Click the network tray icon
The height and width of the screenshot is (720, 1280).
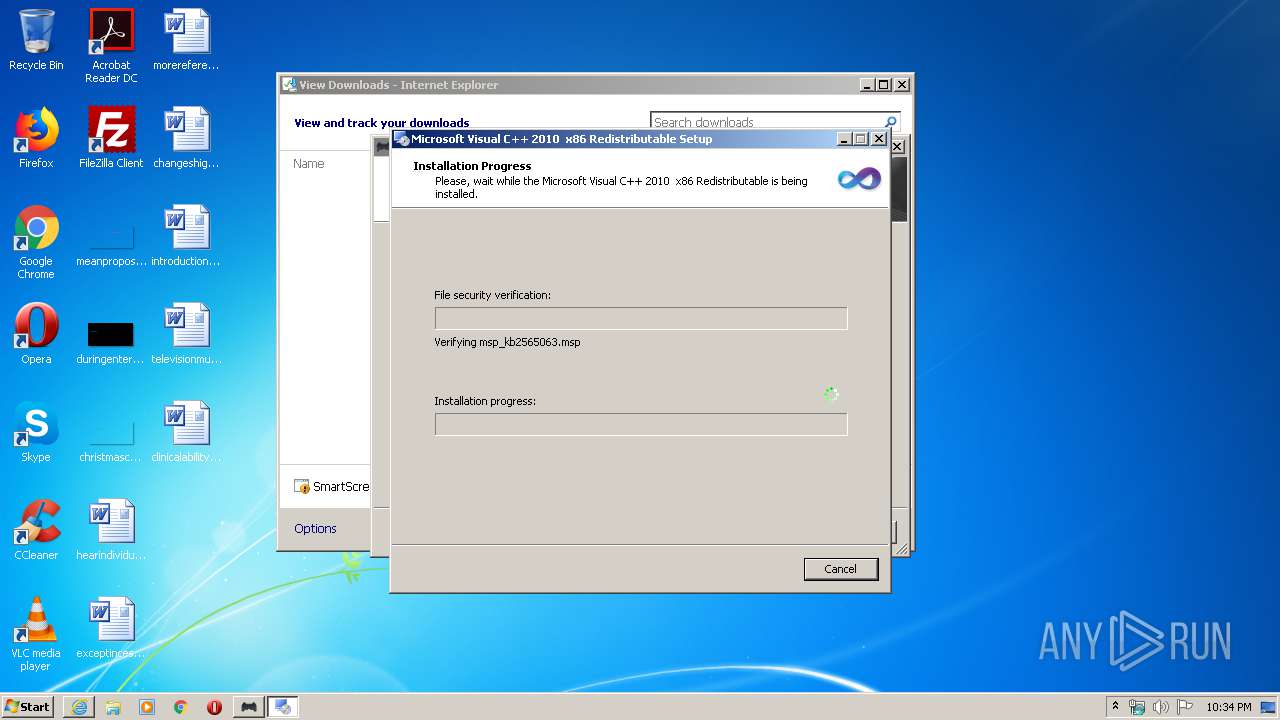click(x=1137, y=707)
